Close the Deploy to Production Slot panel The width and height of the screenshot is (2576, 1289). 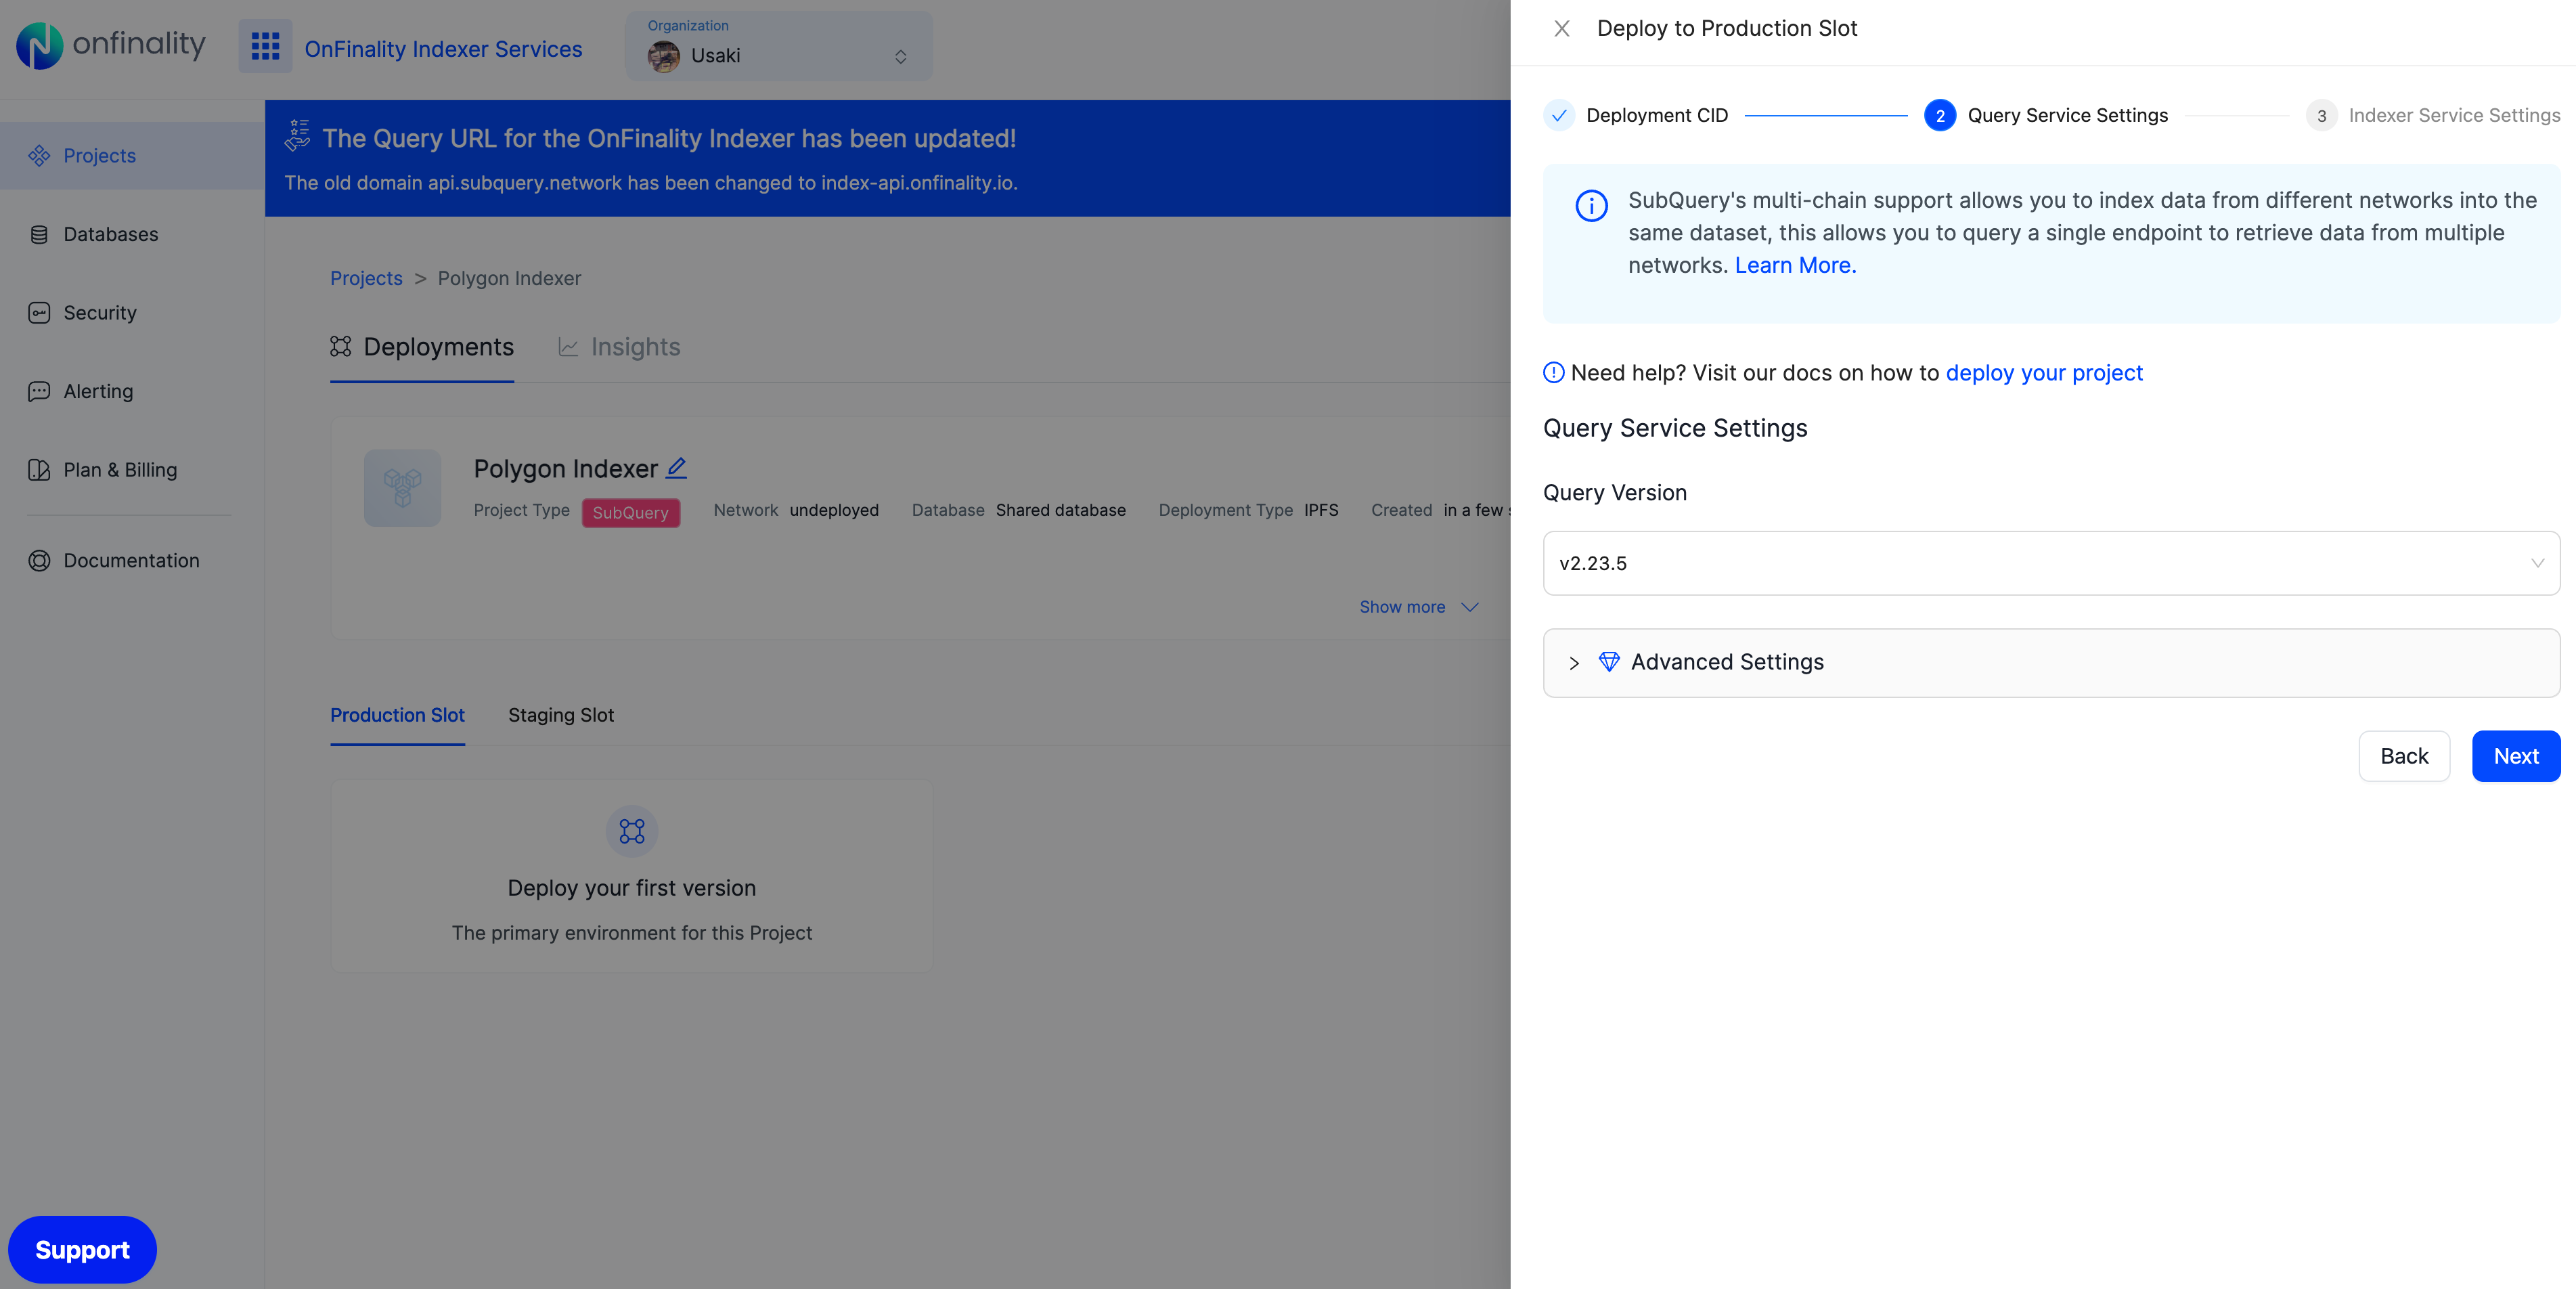click(1561, 29)
